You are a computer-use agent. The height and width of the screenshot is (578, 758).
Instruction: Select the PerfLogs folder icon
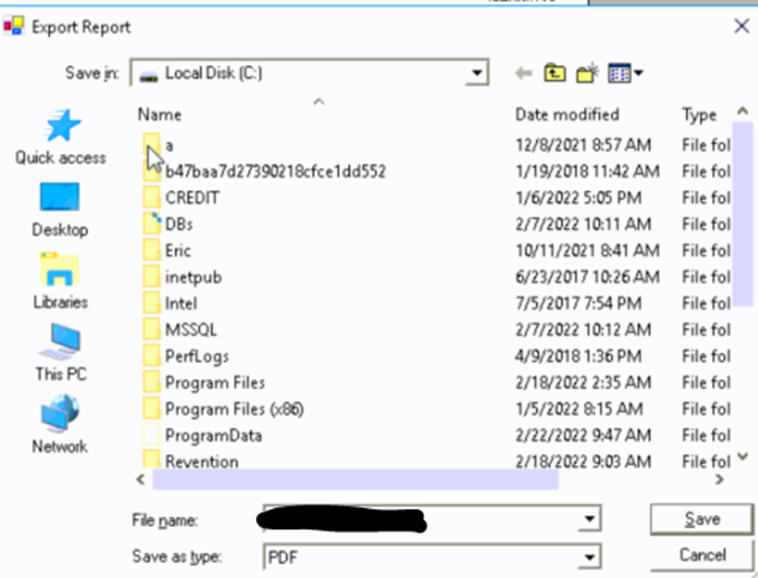point(151,356)
